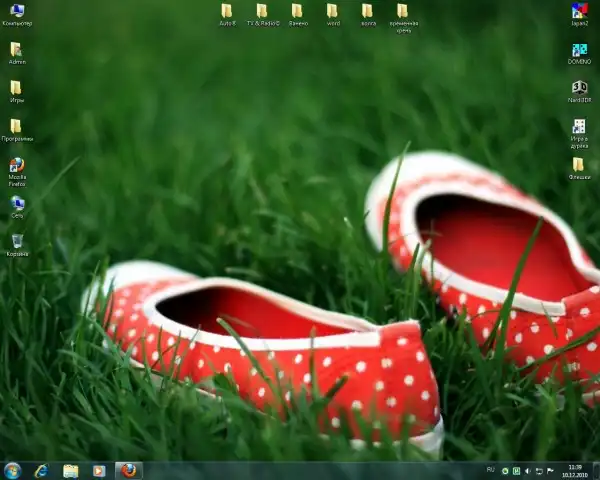
Task: Open the Сеть network icon
Action: (17, 204)
